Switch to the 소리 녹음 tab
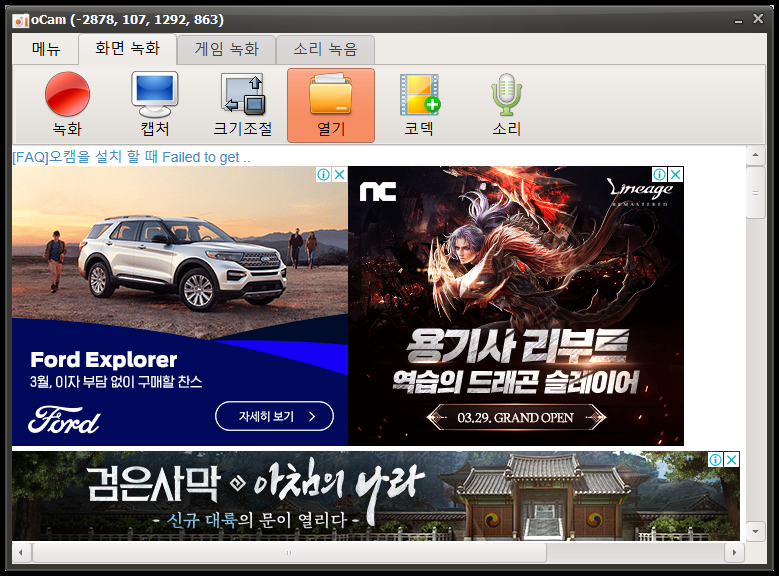The image size is (779, 576). pyautogui.click(x=325, y=49)
